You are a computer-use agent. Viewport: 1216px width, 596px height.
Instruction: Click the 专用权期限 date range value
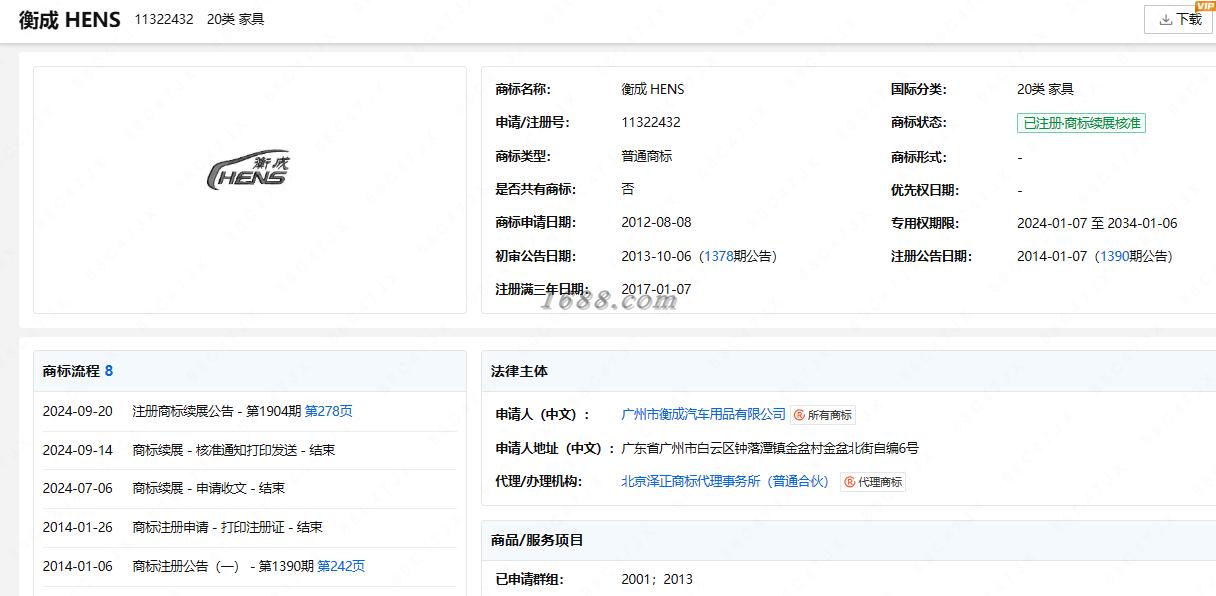tap(1097, 223)
